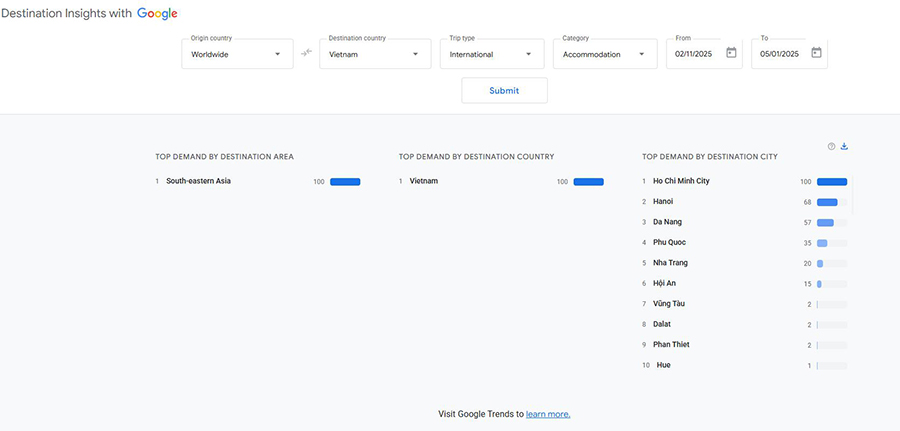Click the swap origin and destination arrows icon
This screenshot has width=900, height=431.
coord(307,53)
